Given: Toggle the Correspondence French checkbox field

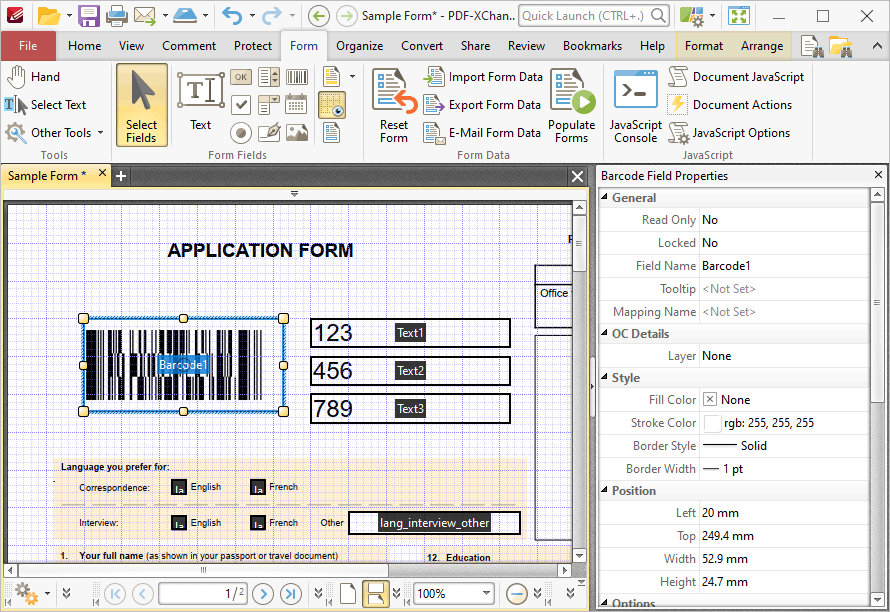Looking at the screenshot, I should [258, 487].
